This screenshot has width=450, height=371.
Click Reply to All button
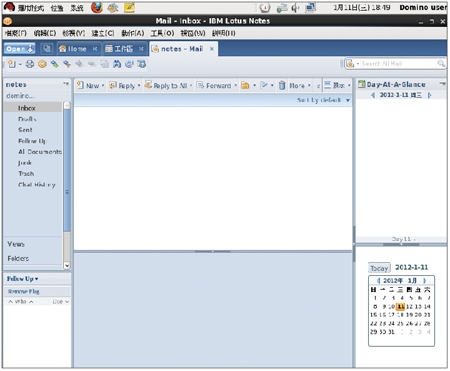166,86
